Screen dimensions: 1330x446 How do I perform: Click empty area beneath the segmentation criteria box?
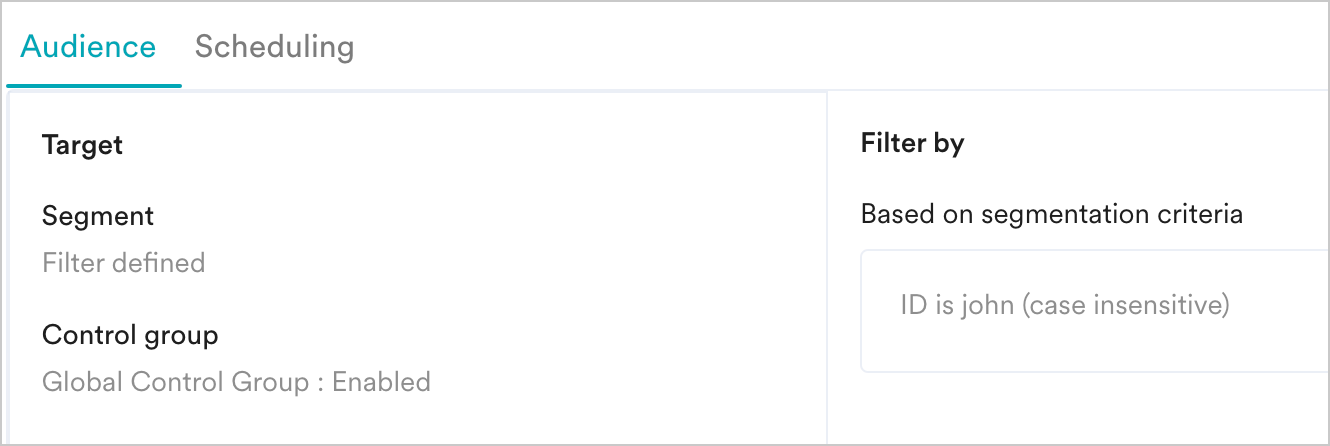tap(1090, 410)
